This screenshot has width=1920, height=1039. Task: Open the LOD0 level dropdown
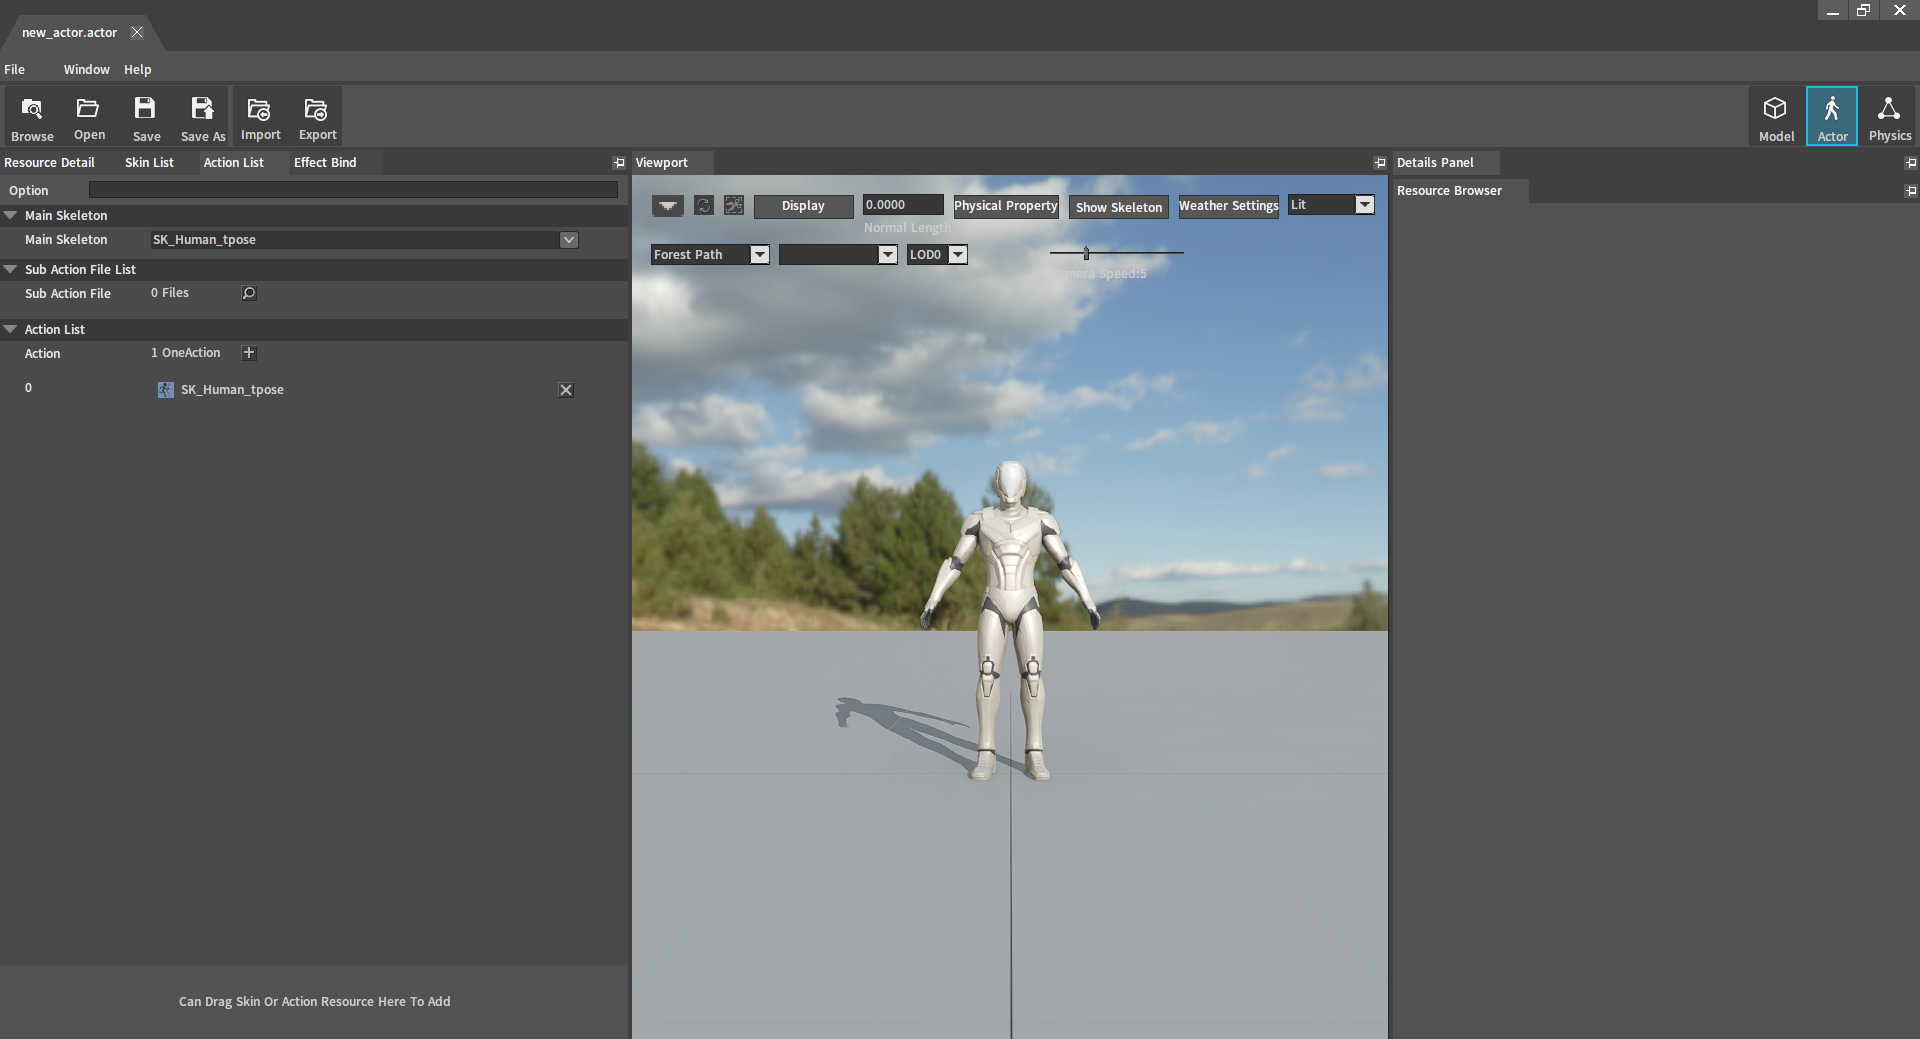point(958,255)
